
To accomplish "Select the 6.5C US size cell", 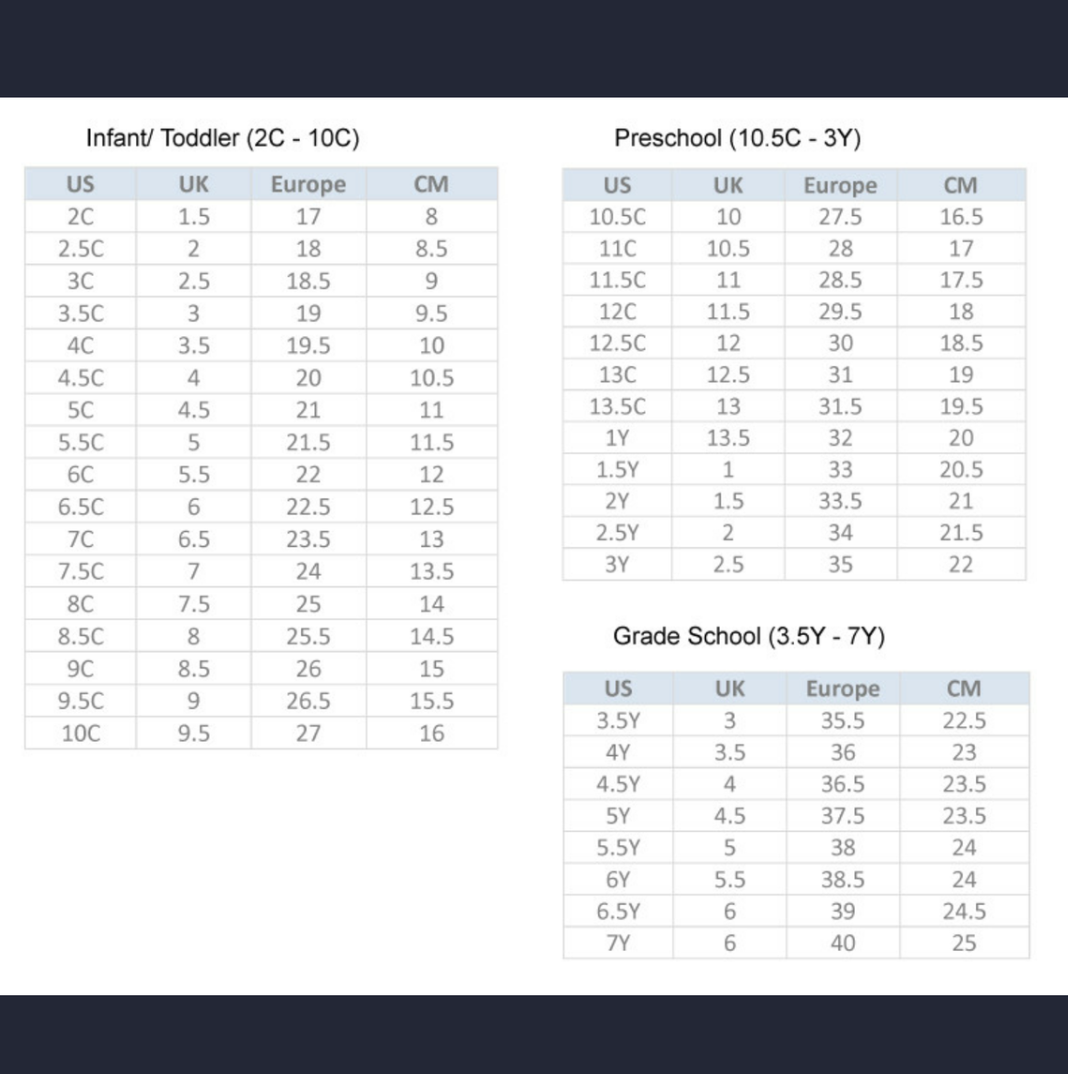I will tap(80, 507).
